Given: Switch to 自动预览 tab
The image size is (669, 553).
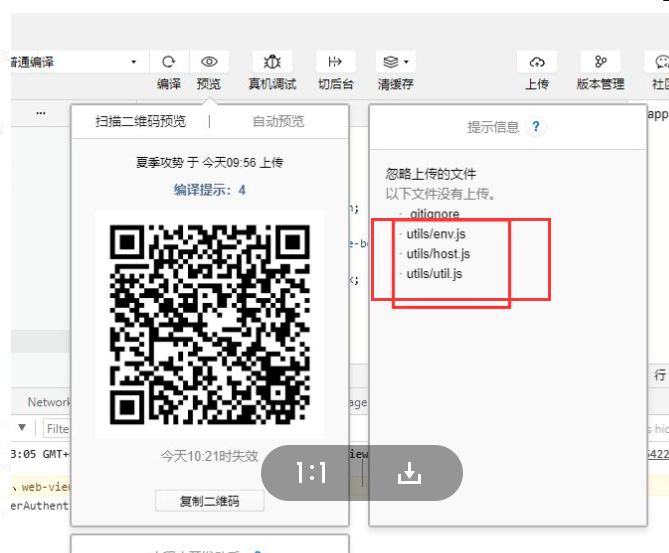Looking at the screenshot, I should click(x=278, y=122).
